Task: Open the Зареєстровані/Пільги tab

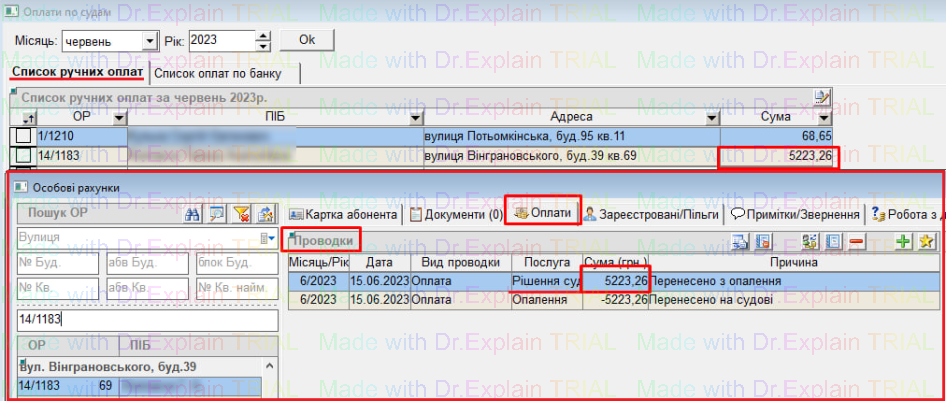Action: [x=650, y=213]
